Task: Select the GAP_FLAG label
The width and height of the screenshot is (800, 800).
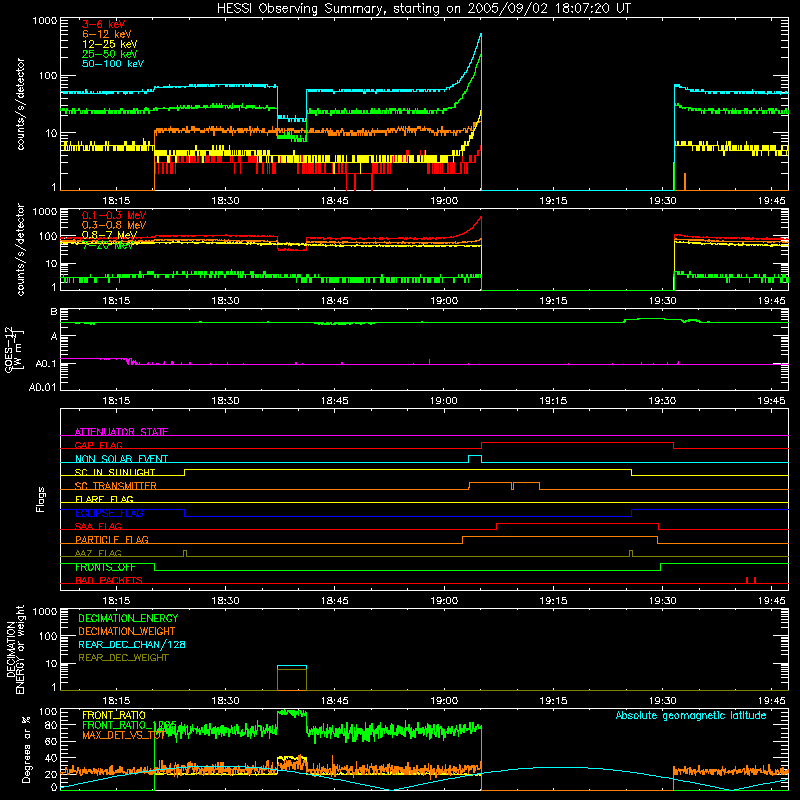Action: click(98, 445)
